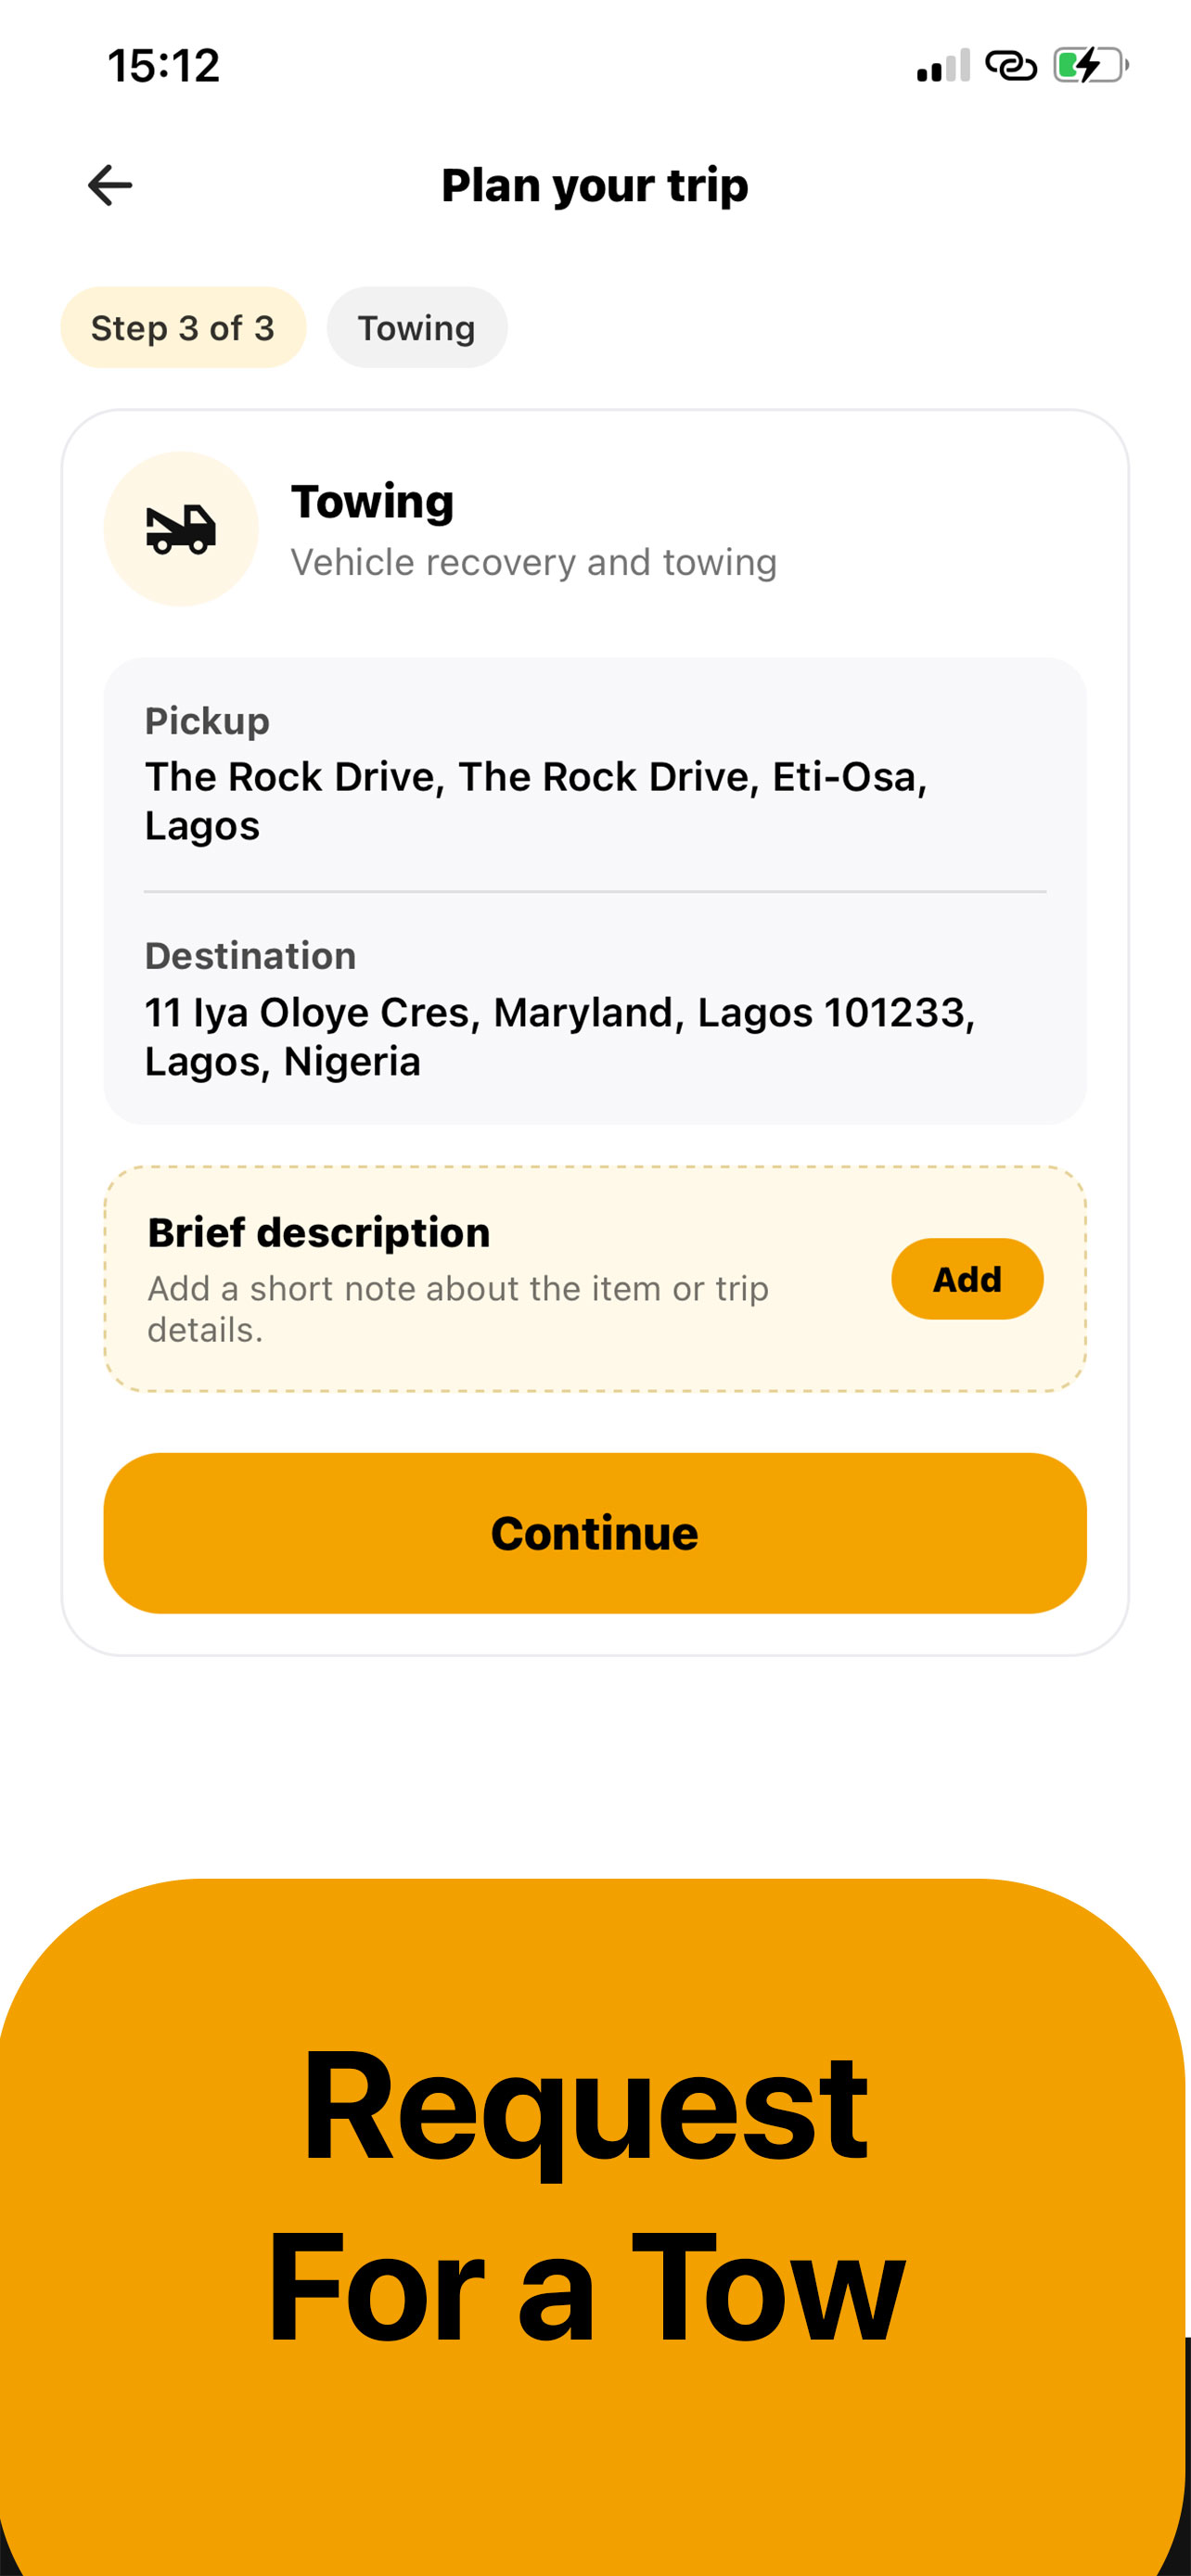Tap the Request For a Tow banner

pos(593,2226)
